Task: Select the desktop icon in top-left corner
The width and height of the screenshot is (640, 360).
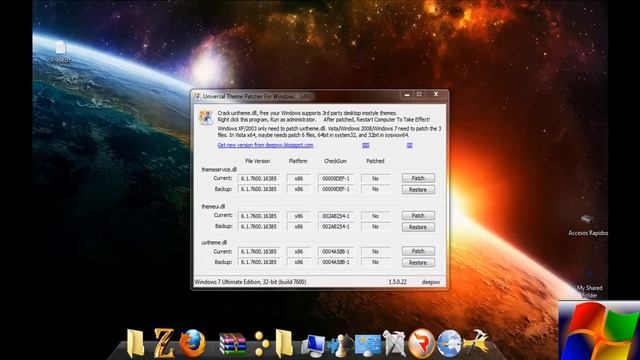Action: 61,52
